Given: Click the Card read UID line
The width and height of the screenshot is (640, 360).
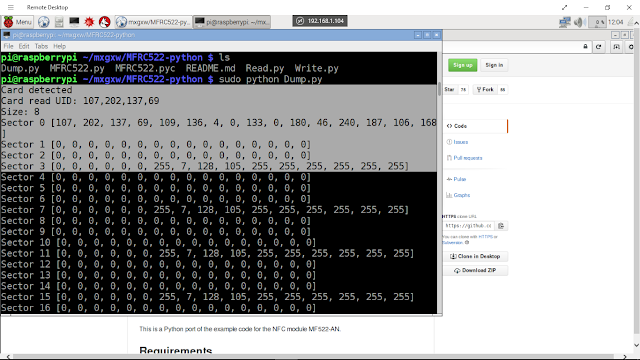Looking at the screenshot, I should (x=80, y=101).
